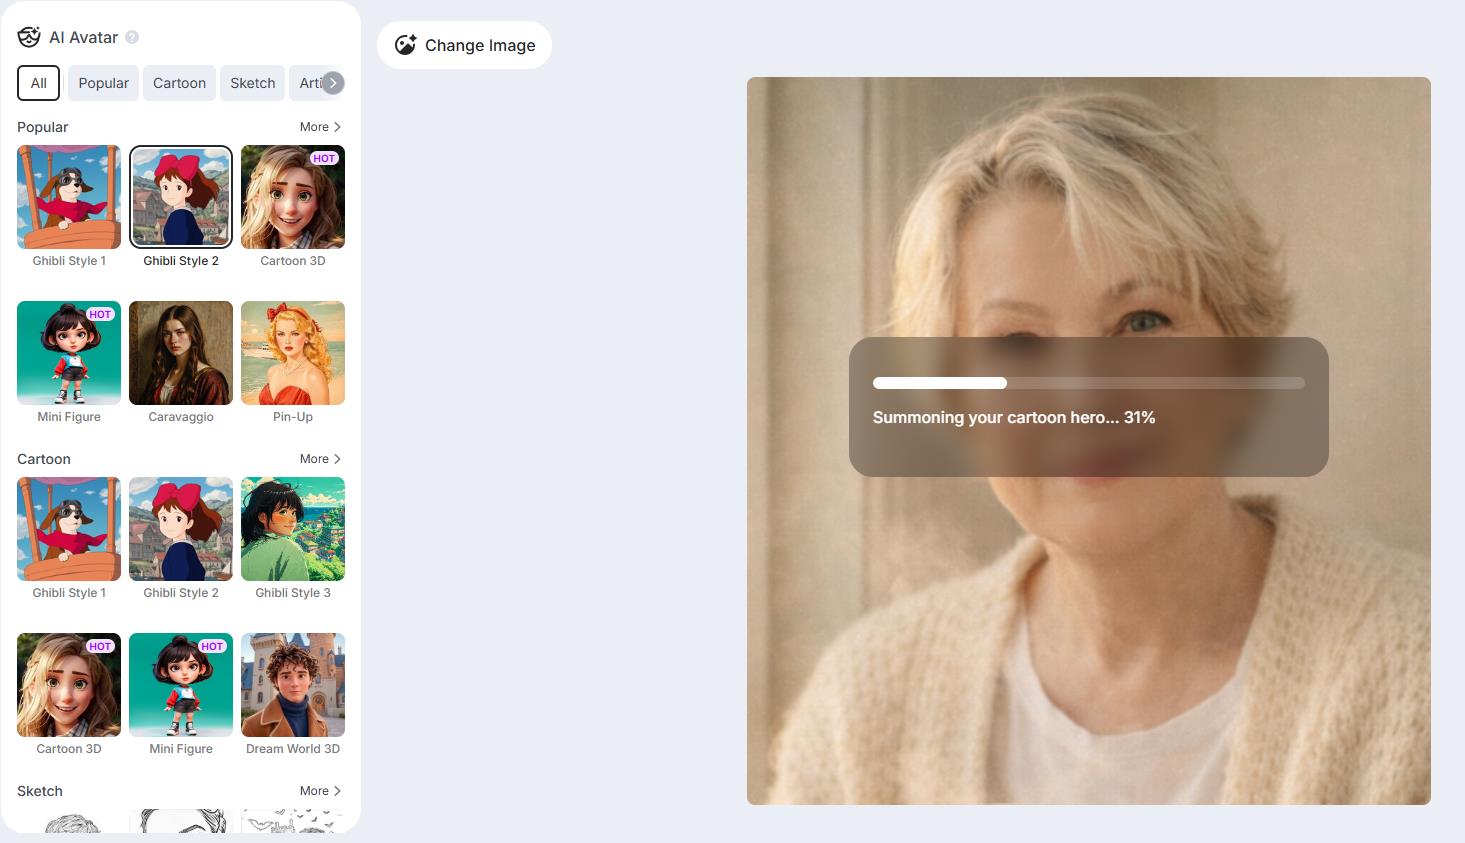
Task: Select Ghibli Style 3 thumbnail
Action: point(293,529)
